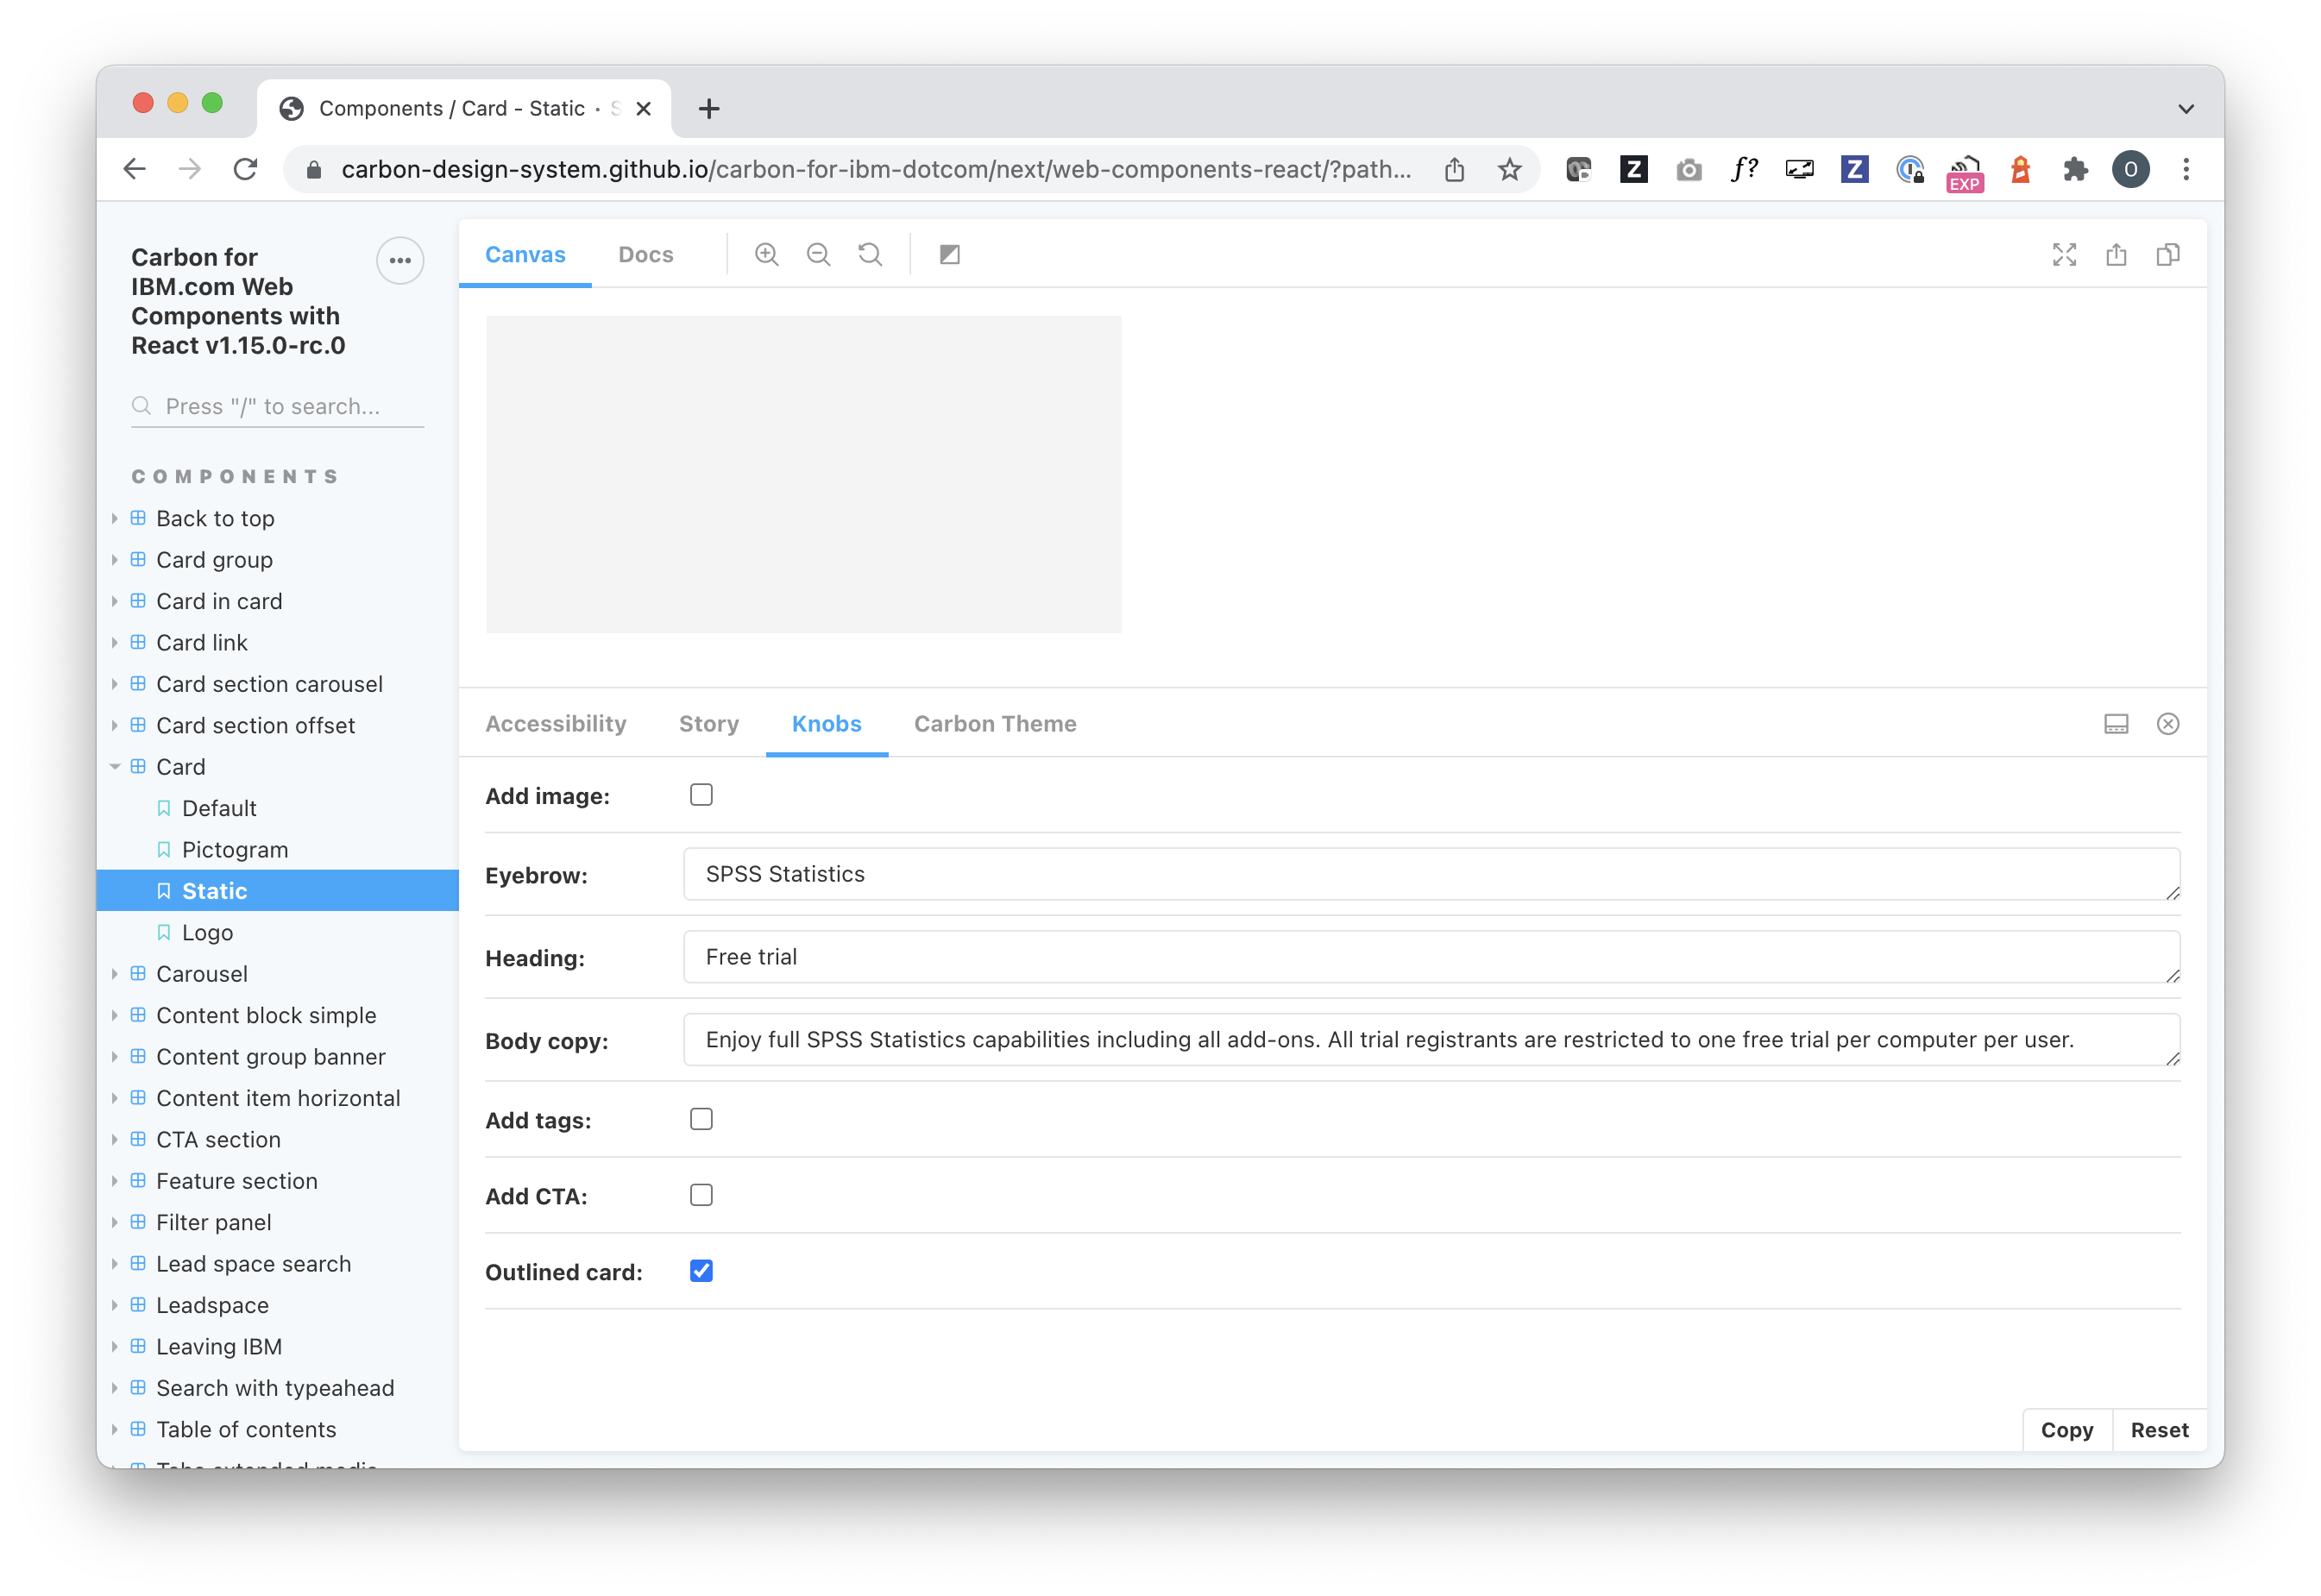Open the Story addon tab
This screenshot has width=2321, height=1596.
tap(708, 723)
